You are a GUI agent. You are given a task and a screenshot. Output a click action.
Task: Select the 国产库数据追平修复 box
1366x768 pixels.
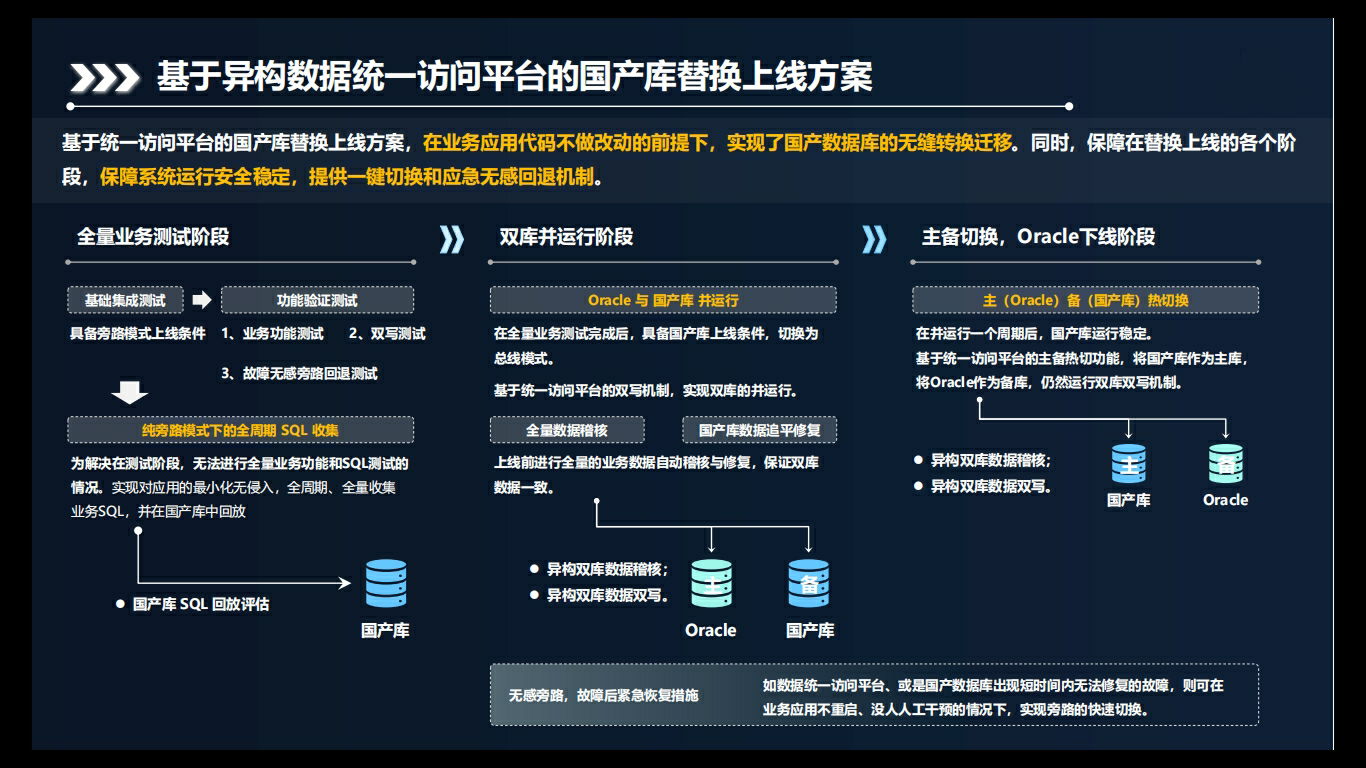pyautogui.click(x=759, y=430)
